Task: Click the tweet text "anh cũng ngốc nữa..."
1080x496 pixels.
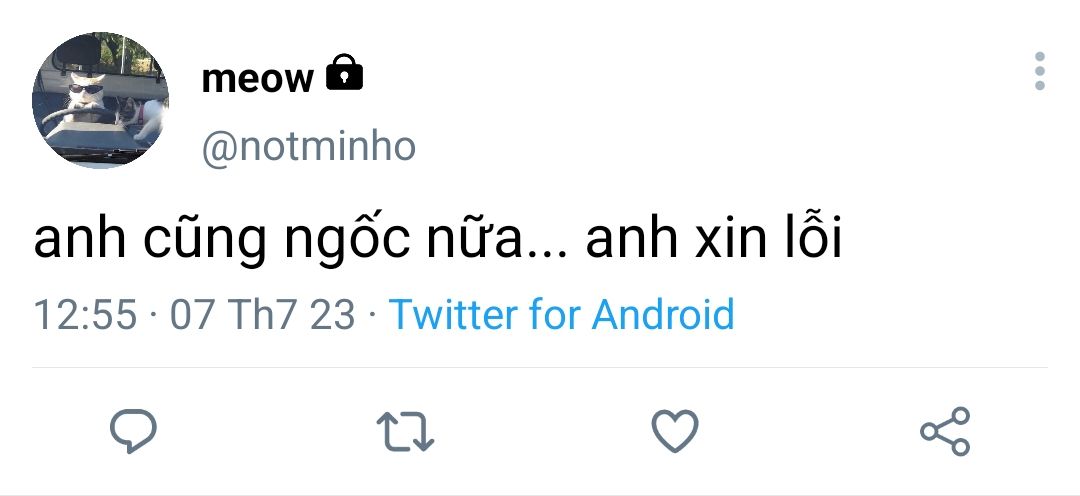Action: click(x=292, y=242)
